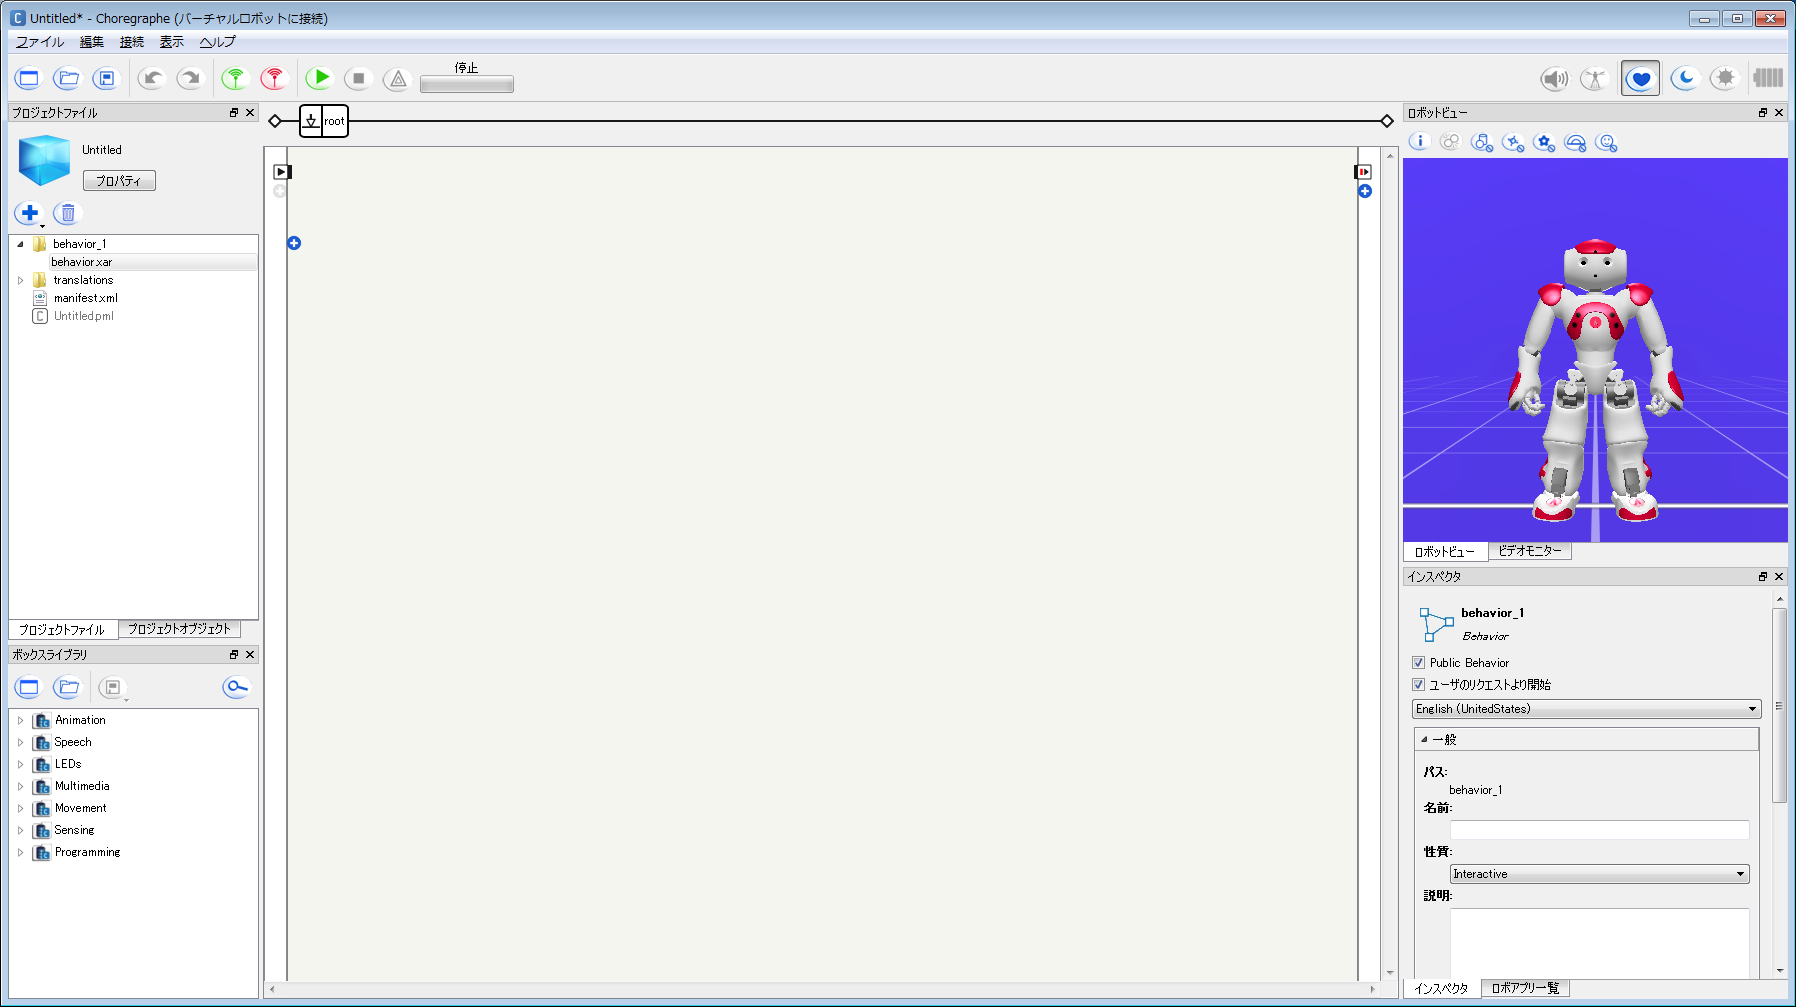The image size is (1796, 1007).
Task: Open the ファイル menu
Action: [39, 42]
